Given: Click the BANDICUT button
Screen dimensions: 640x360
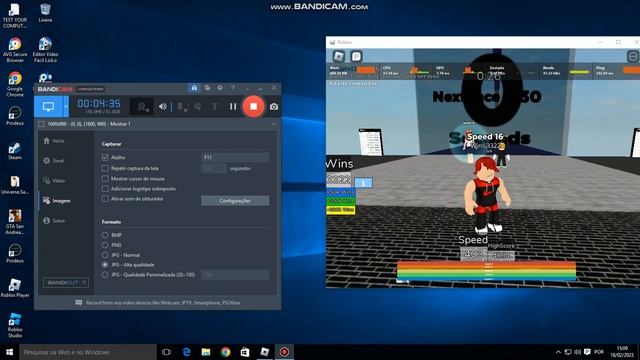Looking at the screenshot, I should point(66,282).
